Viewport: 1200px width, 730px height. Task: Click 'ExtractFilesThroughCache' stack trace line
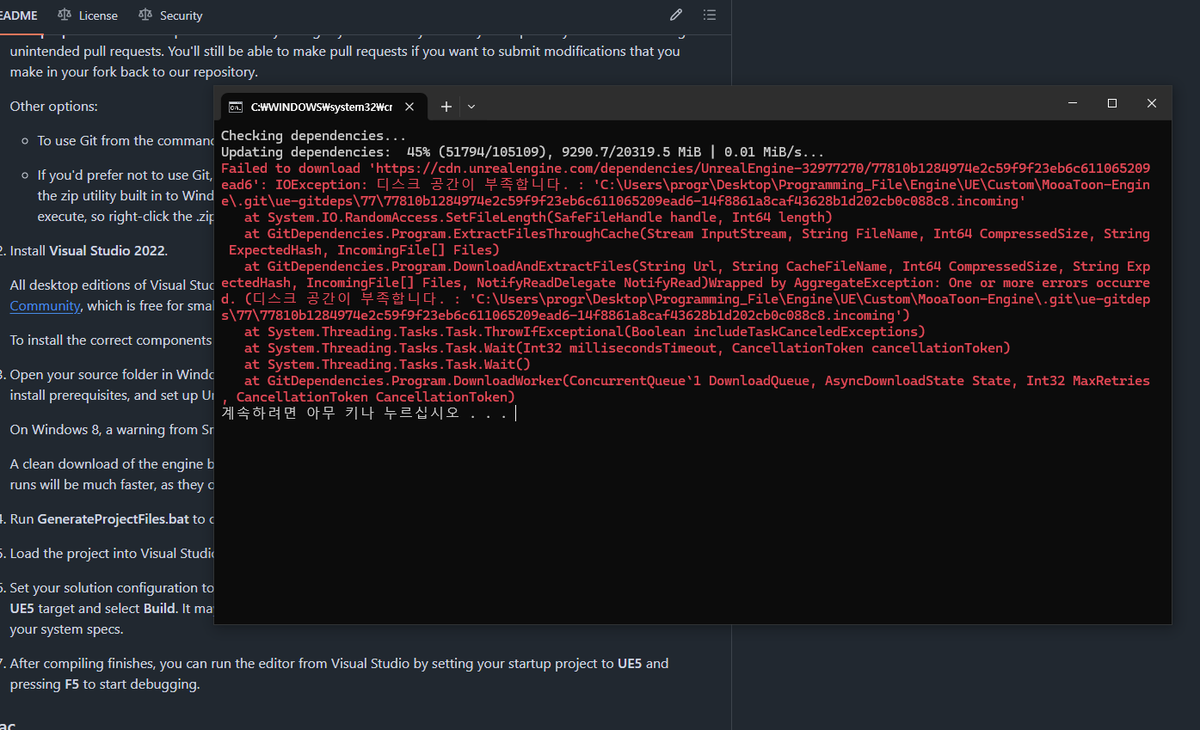click(x=697, y=233)
